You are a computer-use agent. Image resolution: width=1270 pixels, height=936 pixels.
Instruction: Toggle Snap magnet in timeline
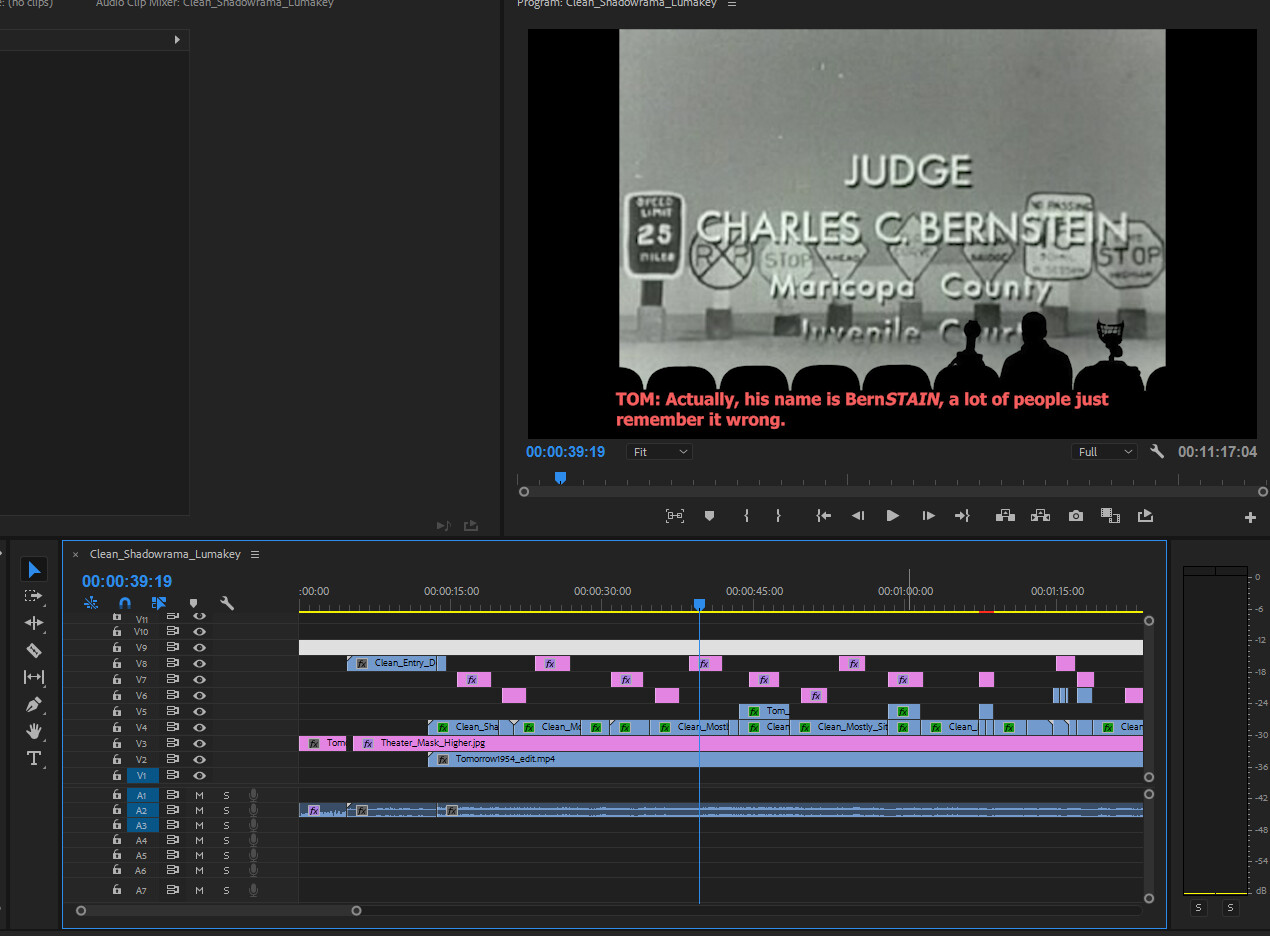tap(125, 603)
